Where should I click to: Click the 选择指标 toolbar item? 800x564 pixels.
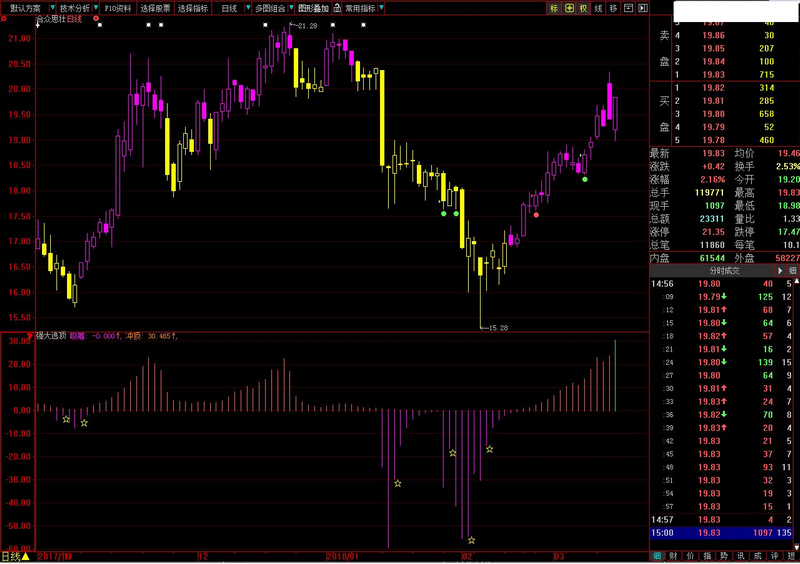point(192,8)
